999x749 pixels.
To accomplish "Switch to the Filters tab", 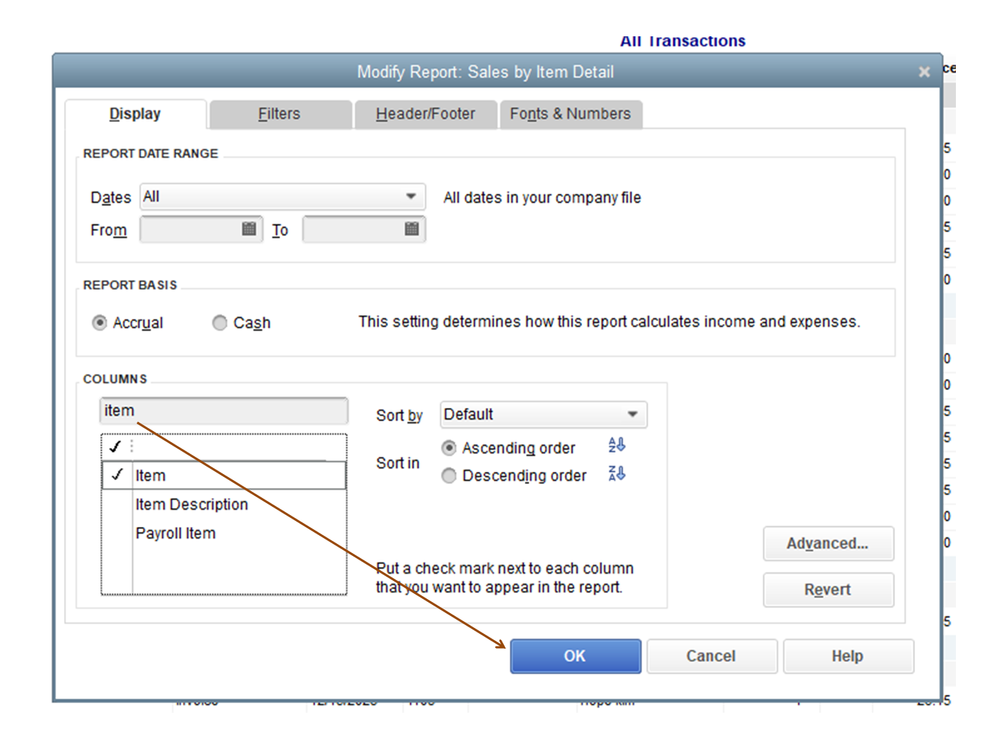I will coord(280,114).
